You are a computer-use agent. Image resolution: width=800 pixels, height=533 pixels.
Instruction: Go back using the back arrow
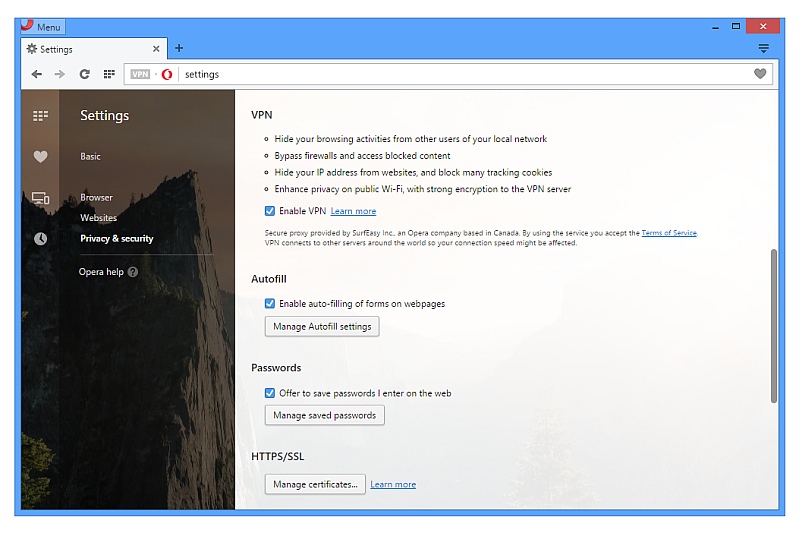click(37, 74)
